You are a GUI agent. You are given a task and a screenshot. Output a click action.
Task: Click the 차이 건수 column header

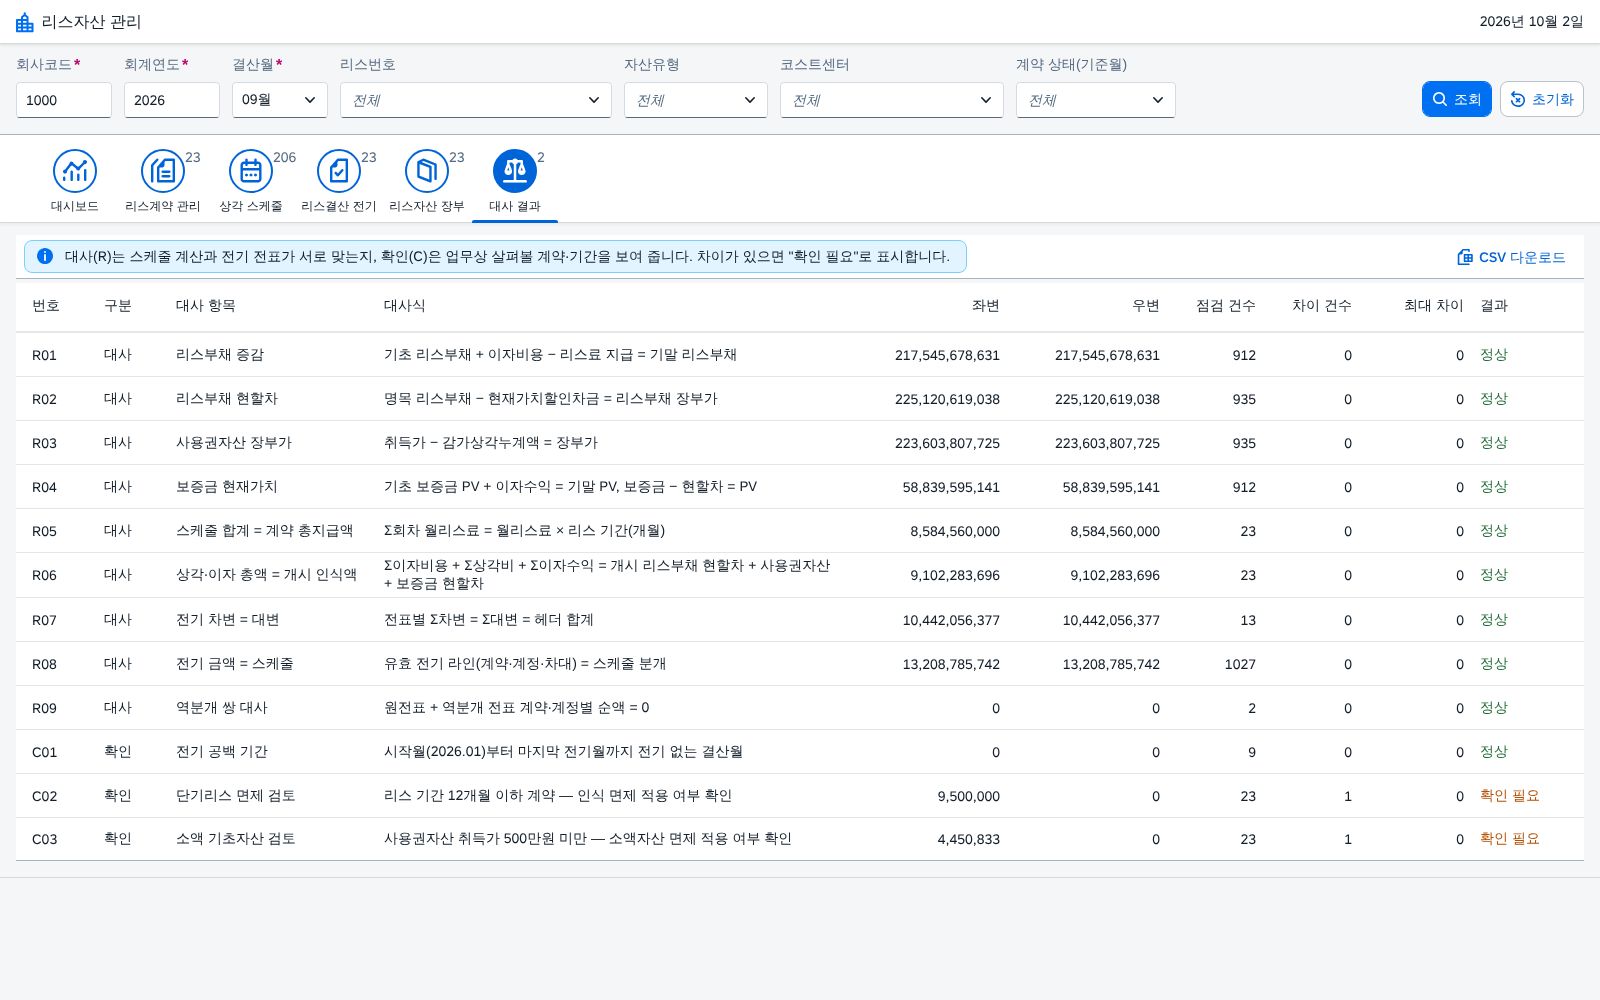click(1321, 306)
